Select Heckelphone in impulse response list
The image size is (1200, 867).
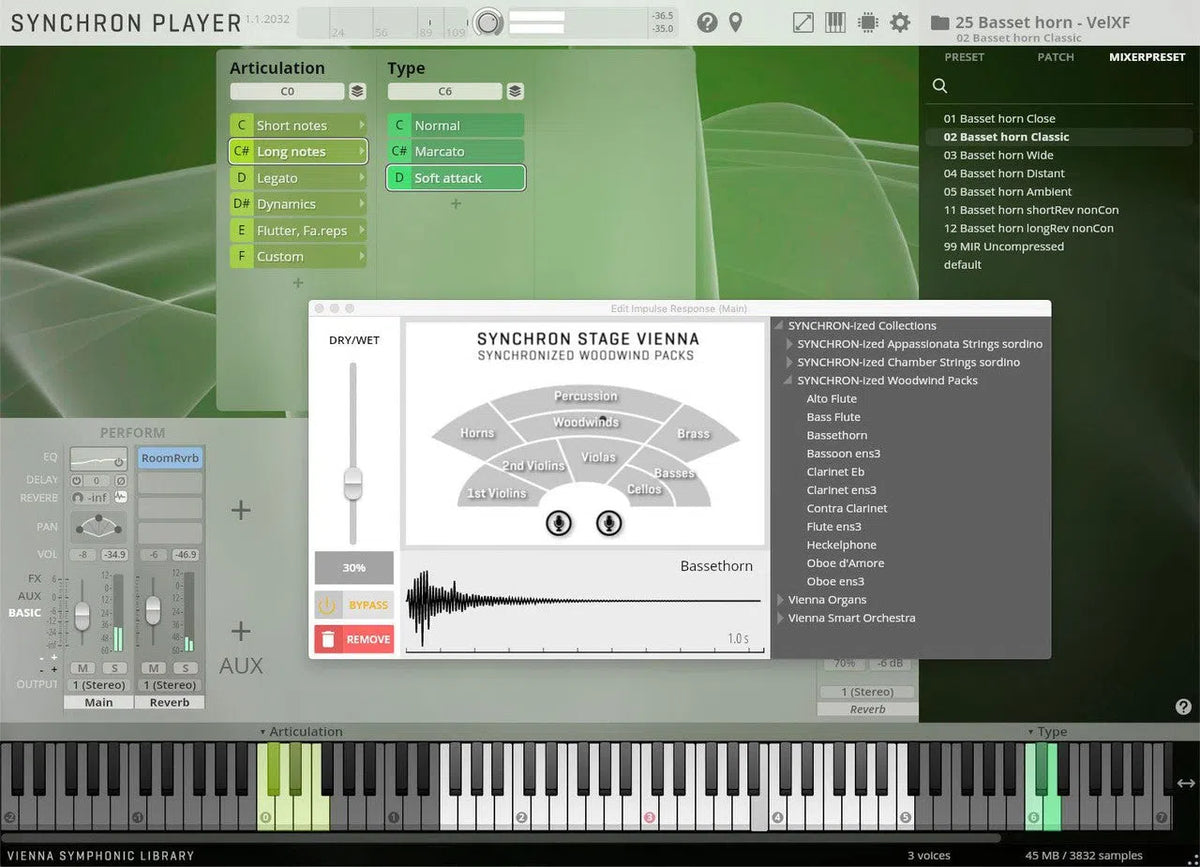(841, 545)
